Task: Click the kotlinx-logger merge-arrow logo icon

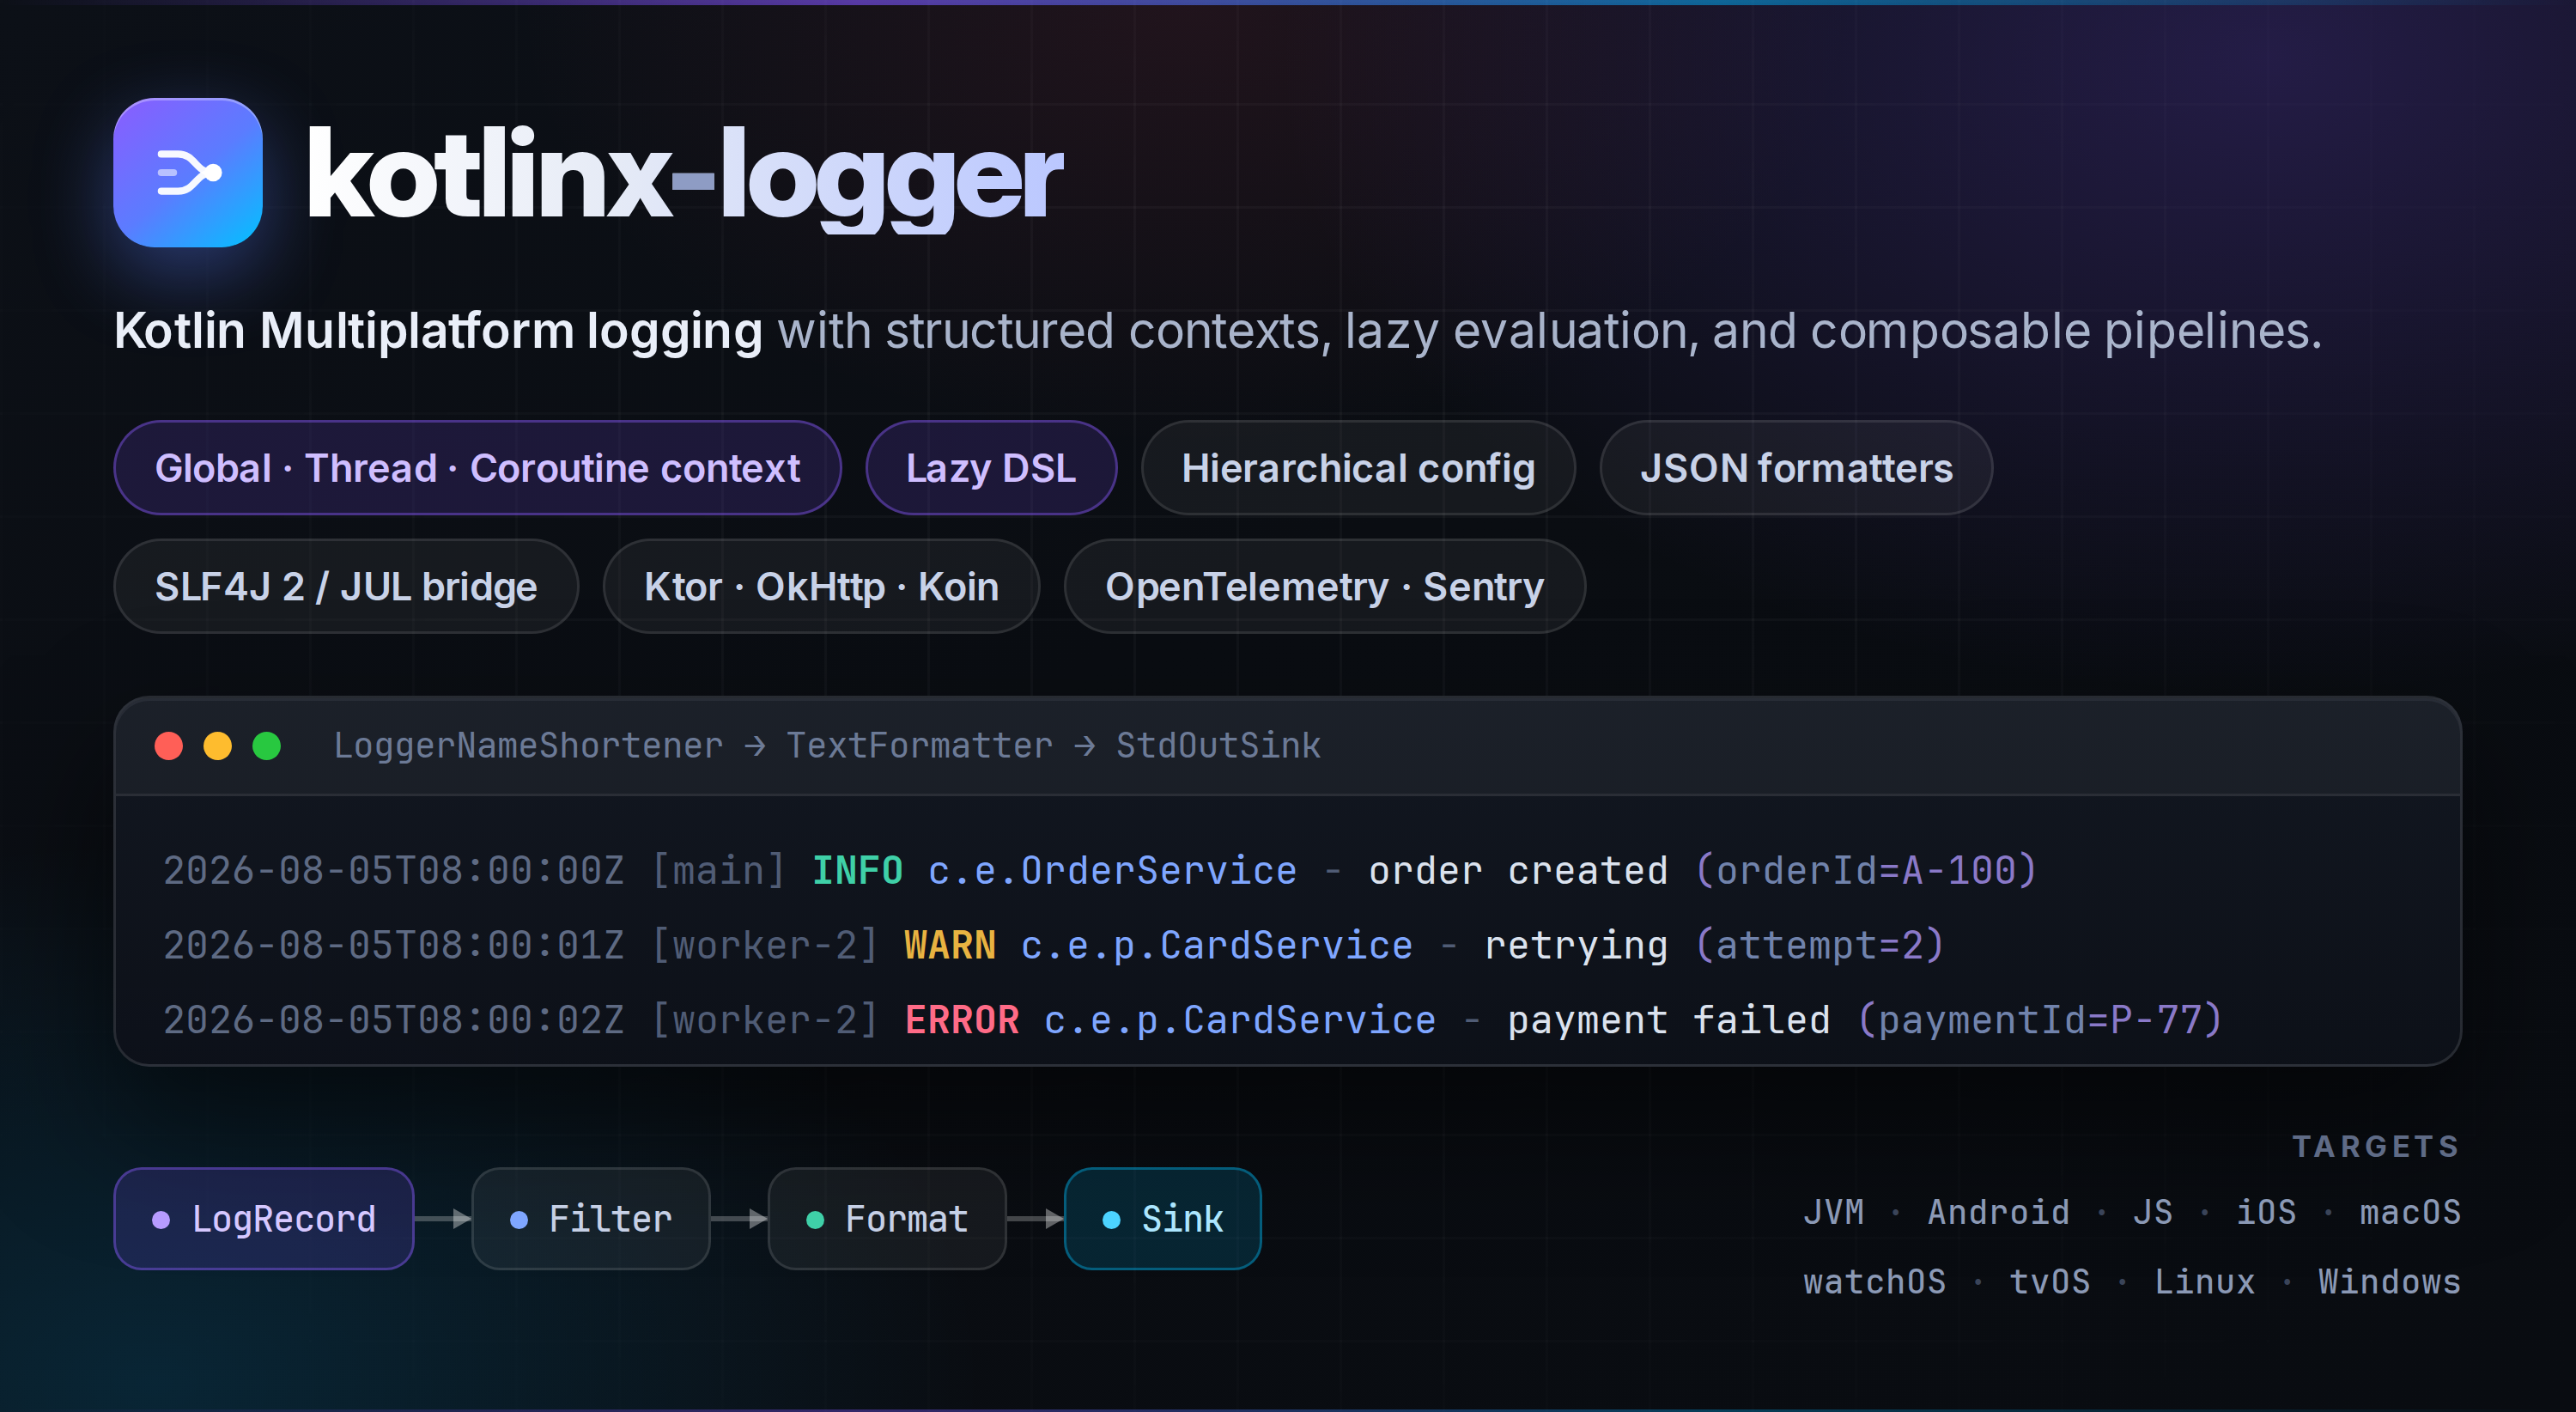Action: coord(188,173)
